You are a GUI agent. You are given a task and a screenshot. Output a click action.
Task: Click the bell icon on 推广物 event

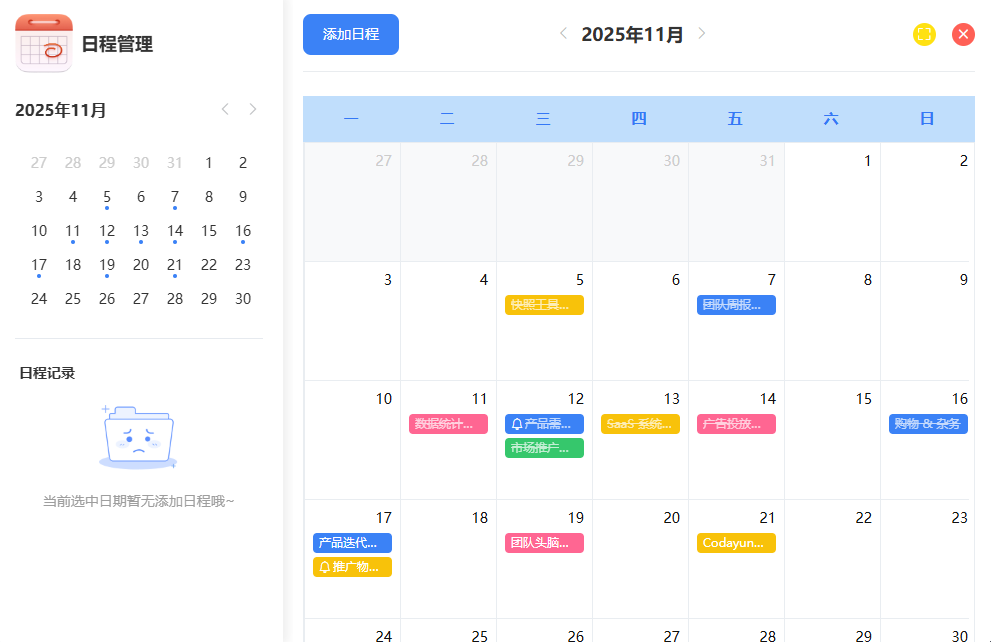point(324,568)
